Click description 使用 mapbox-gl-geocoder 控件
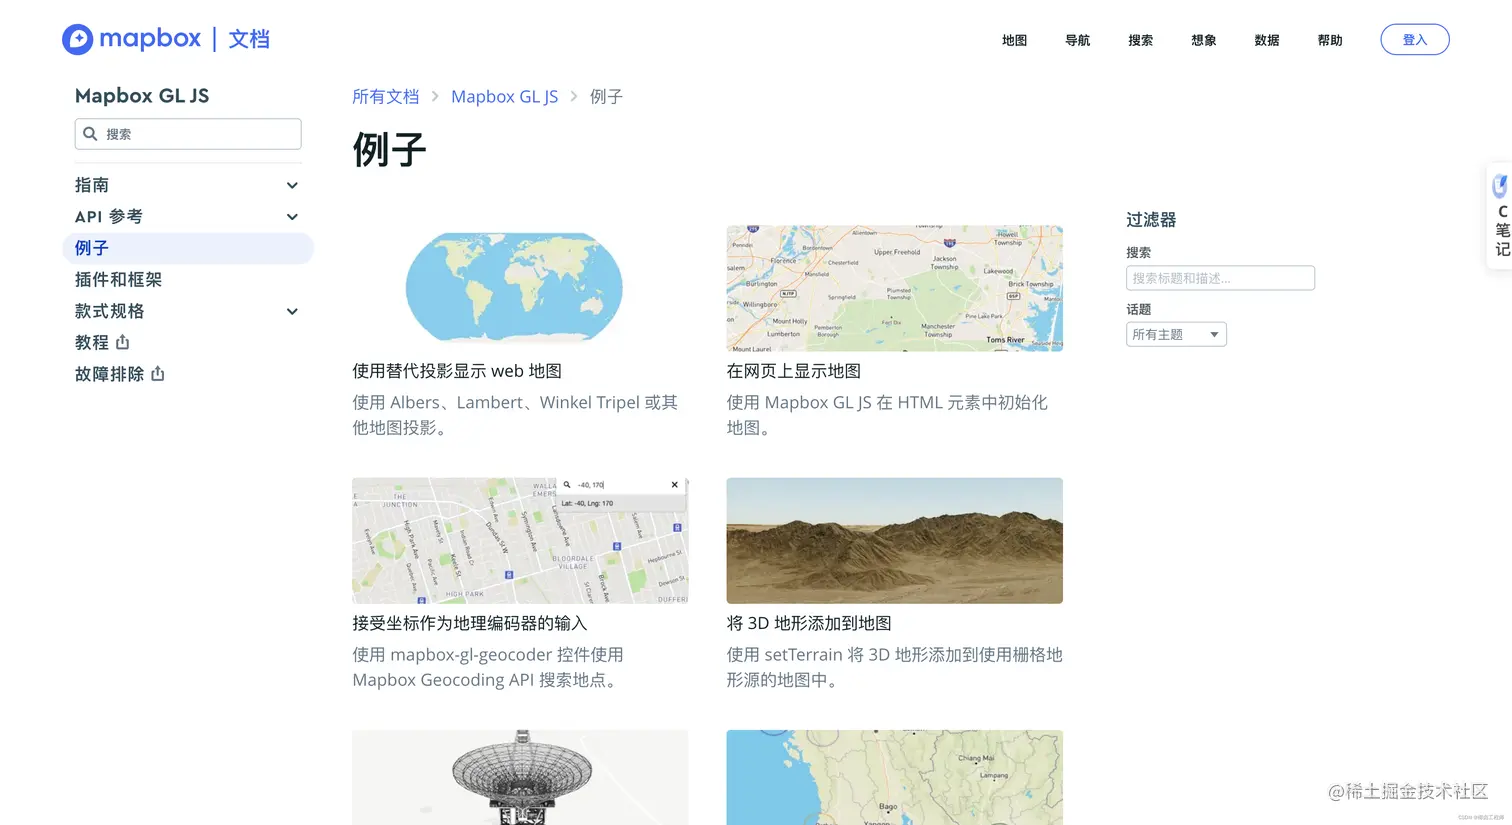 tap(488, 667)
